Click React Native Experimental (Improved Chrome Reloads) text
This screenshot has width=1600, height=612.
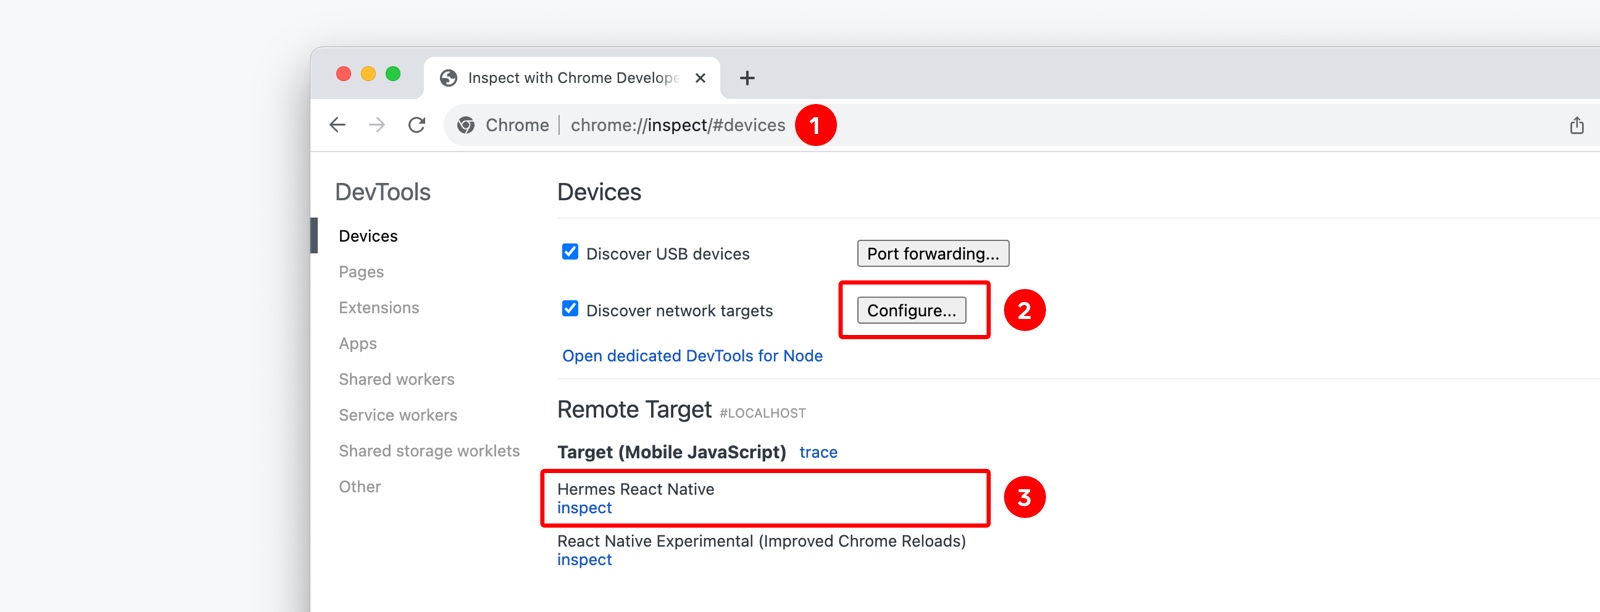[x=762, y=541]
